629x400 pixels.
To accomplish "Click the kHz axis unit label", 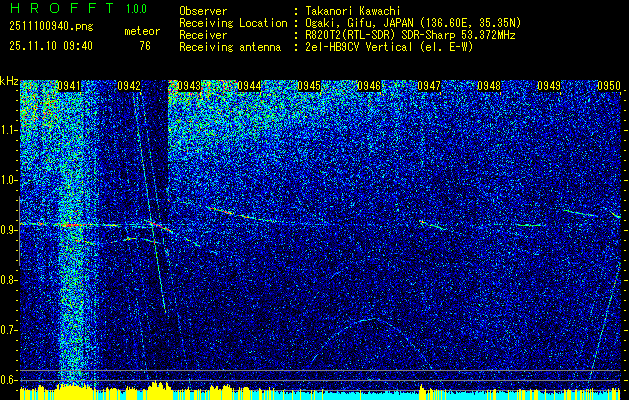I will tap(9, 81).
